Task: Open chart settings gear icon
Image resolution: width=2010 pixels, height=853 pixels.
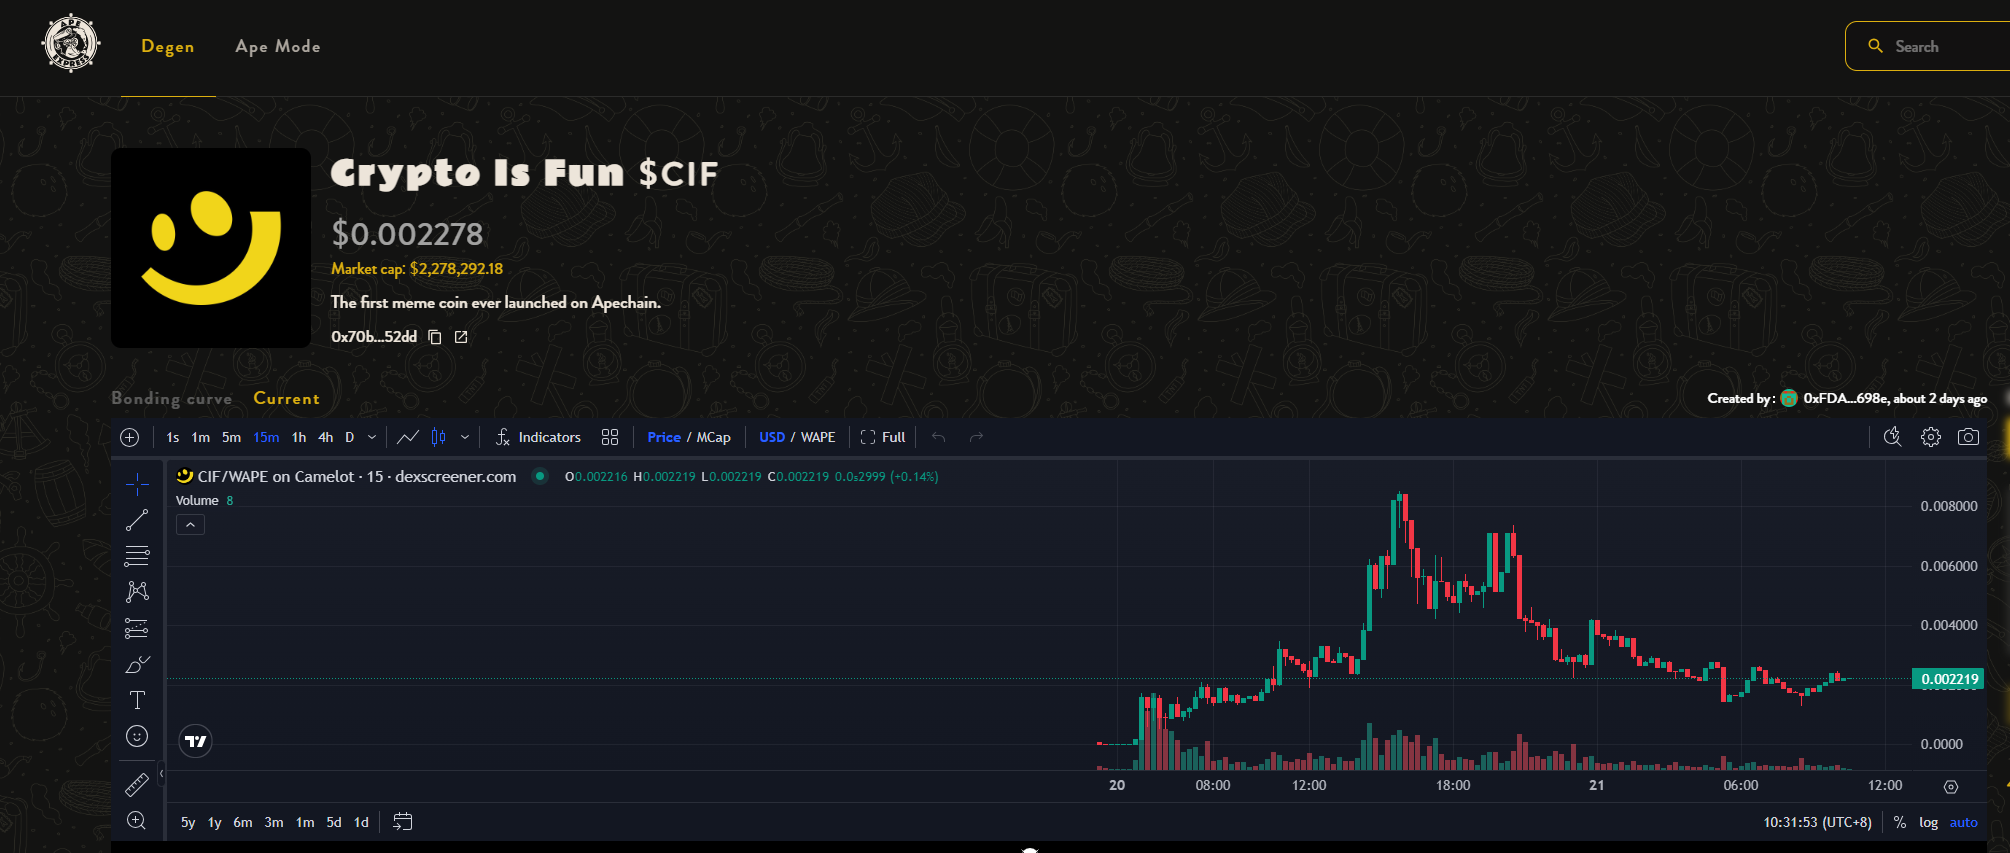Action: click(1930, 437)
